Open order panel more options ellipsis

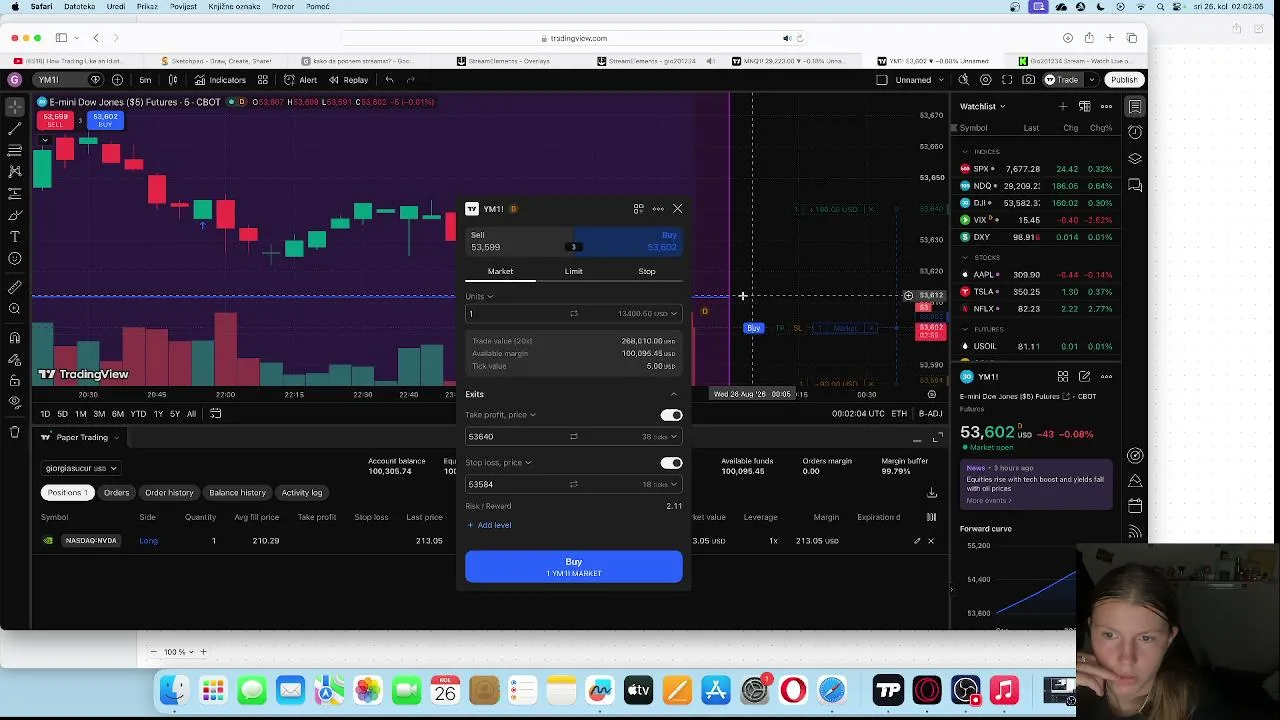[x=658, y=209]
